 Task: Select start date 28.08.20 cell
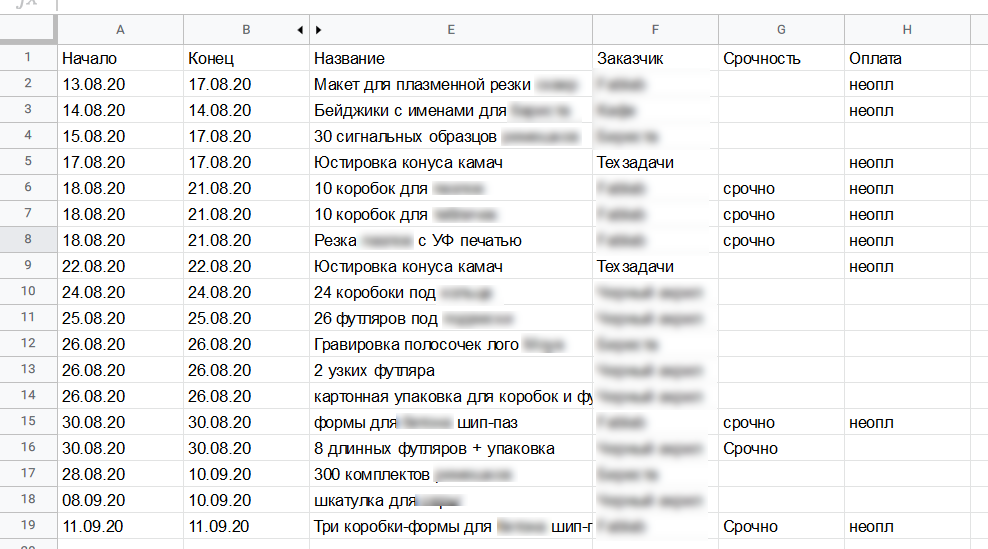click(120, 473)
